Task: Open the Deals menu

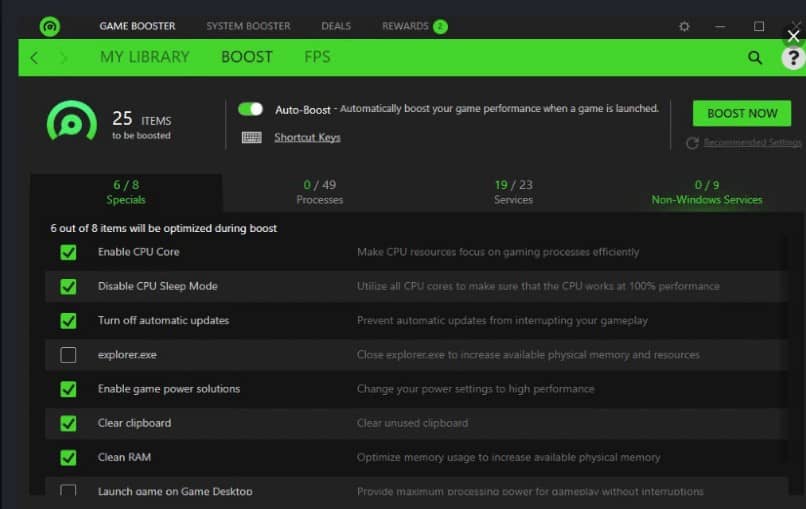Action: 336,26
